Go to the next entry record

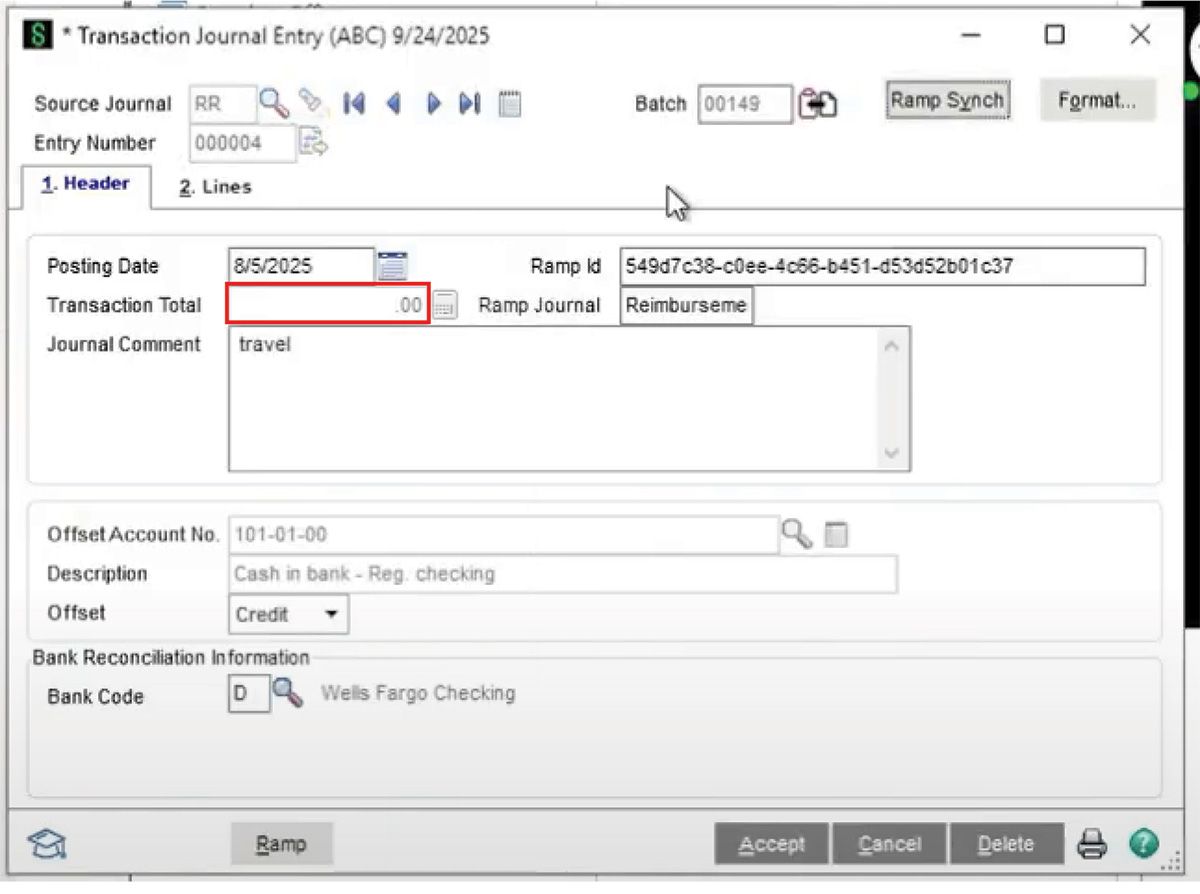click(432, 103)
